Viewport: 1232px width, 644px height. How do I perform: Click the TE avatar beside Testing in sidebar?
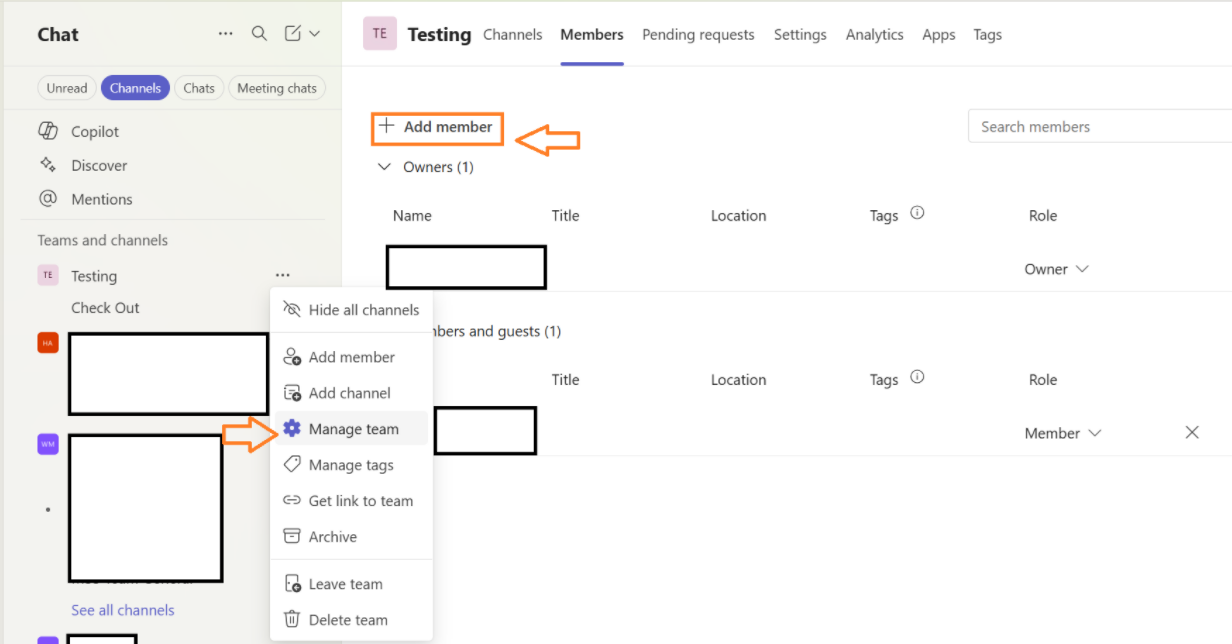(48, 275)
